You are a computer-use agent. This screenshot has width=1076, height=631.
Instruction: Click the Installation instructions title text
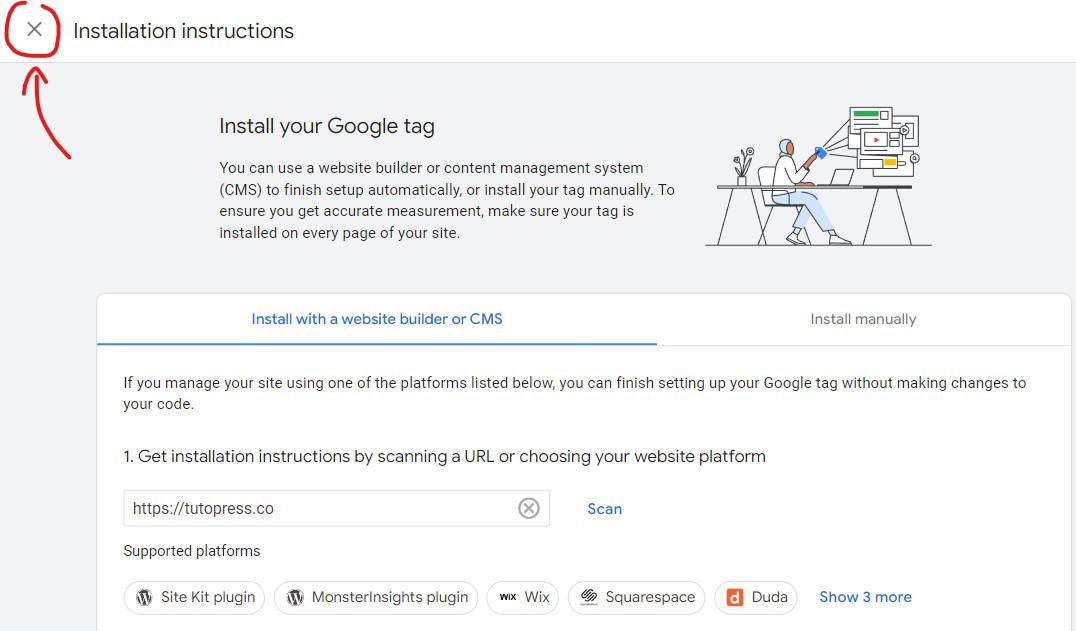coord(184,31)
